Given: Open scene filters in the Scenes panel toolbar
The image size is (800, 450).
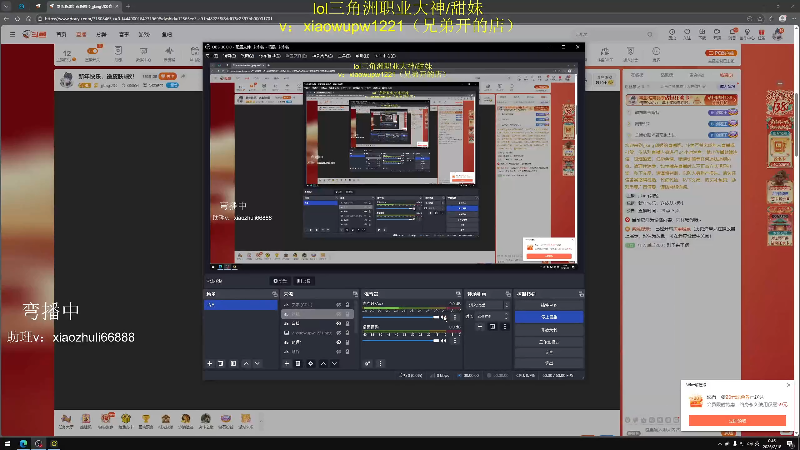Looking at the screenshot, I should click(233, 364).
